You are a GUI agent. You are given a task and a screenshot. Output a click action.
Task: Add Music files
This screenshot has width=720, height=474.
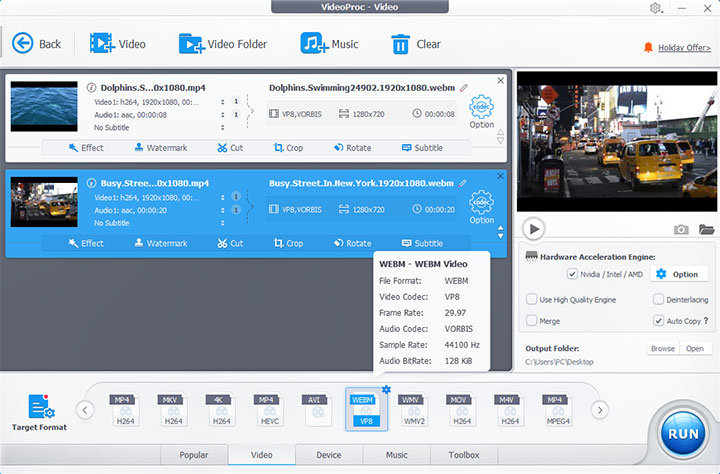[x=329, y=44]
